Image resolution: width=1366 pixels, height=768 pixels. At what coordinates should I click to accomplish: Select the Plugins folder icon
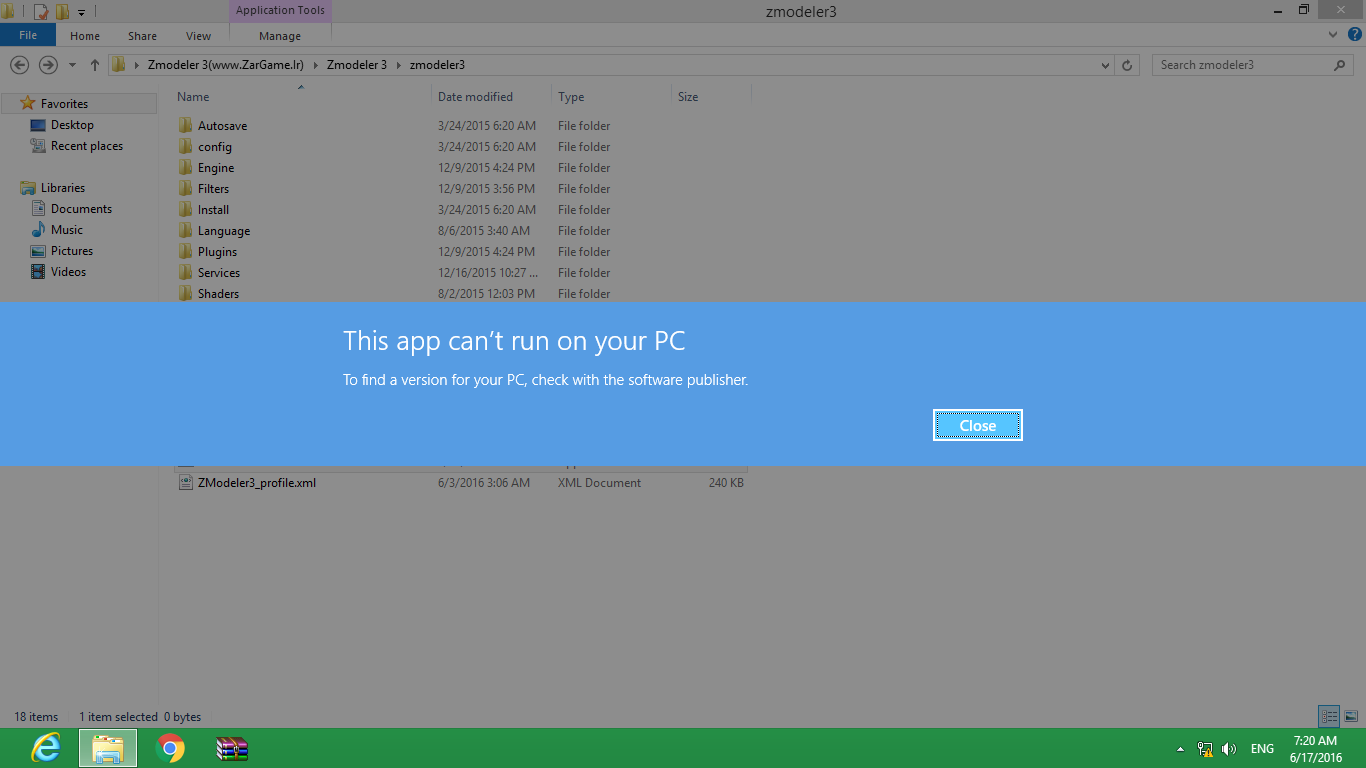tap(186, 252)
